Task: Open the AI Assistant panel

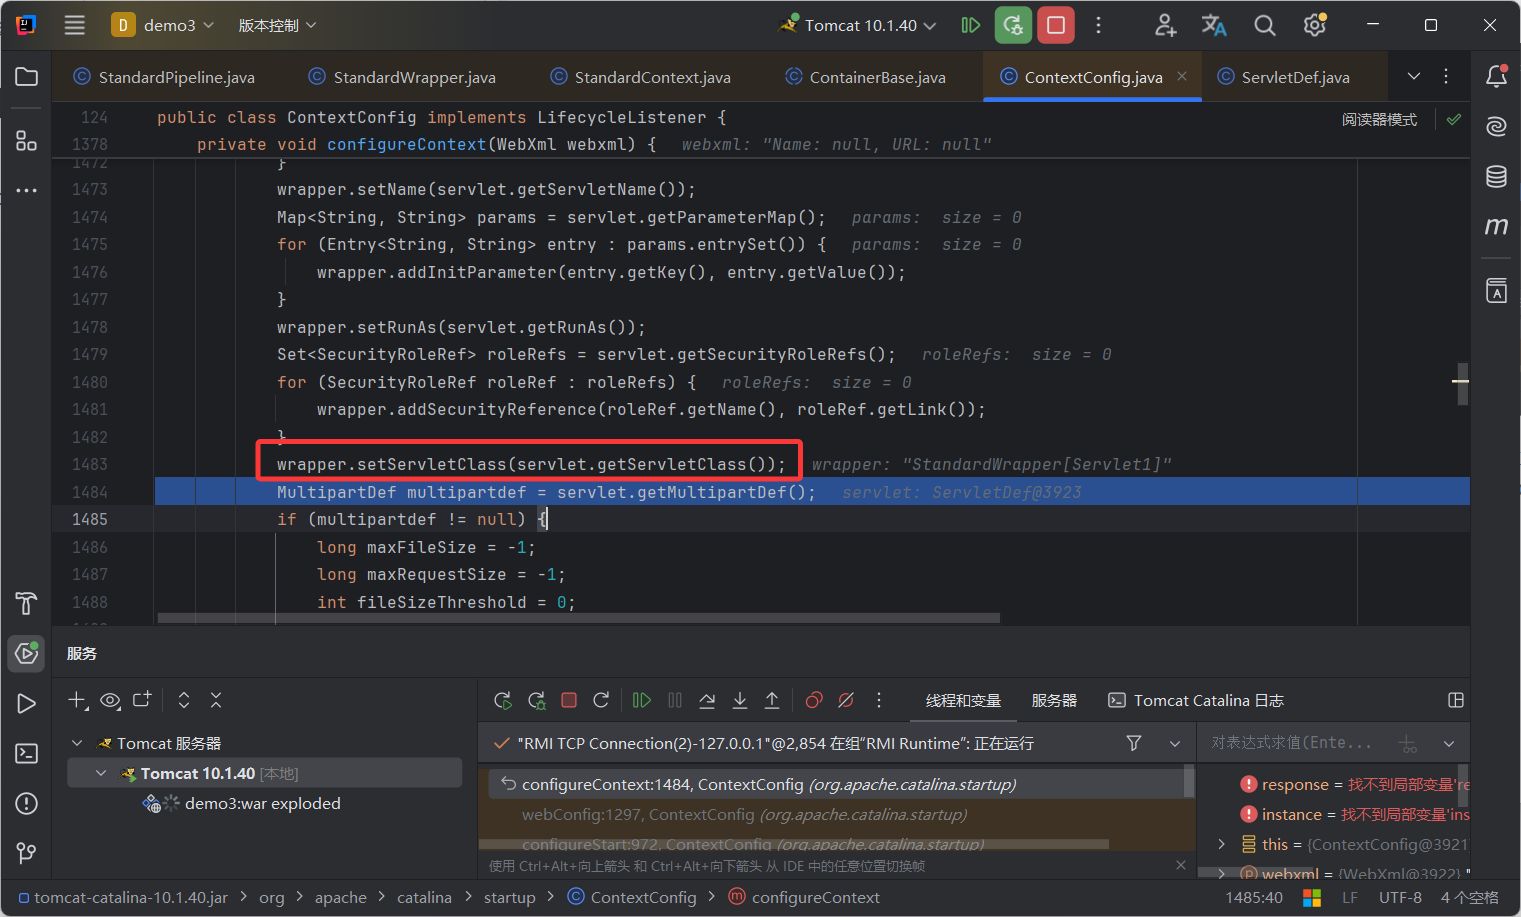Action: click(x=1496, y=126)
